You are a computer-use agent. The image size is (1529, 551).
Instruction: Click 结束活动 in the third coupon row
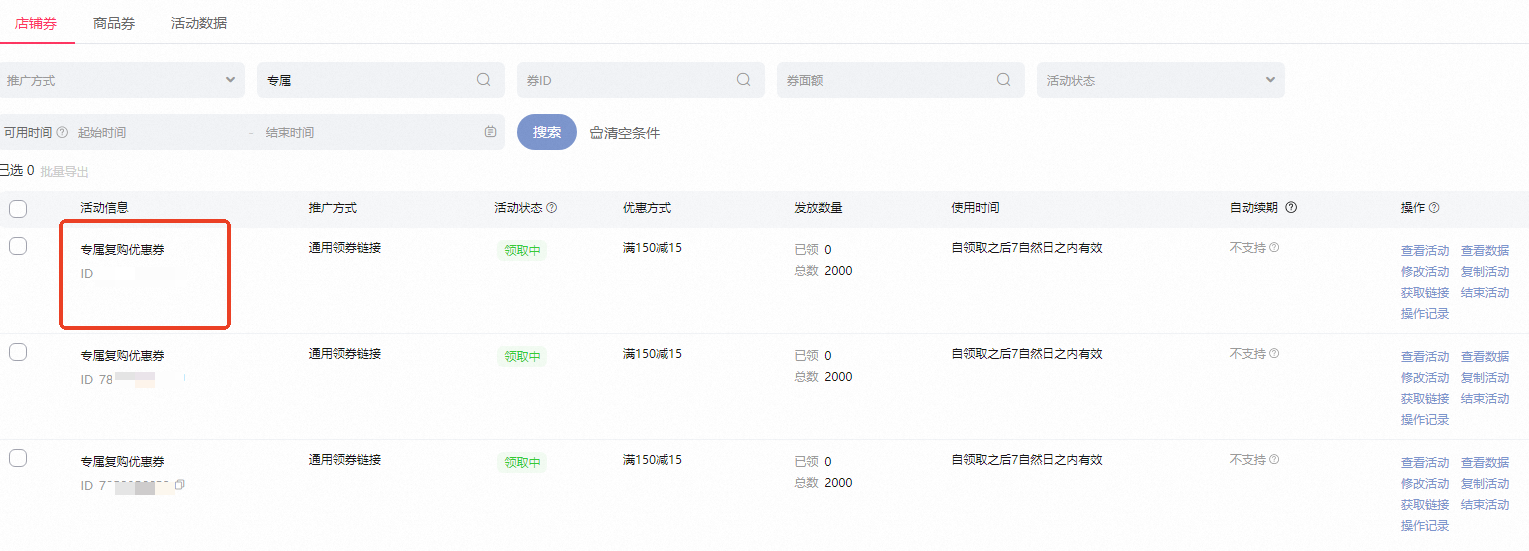pos(1485,505)
